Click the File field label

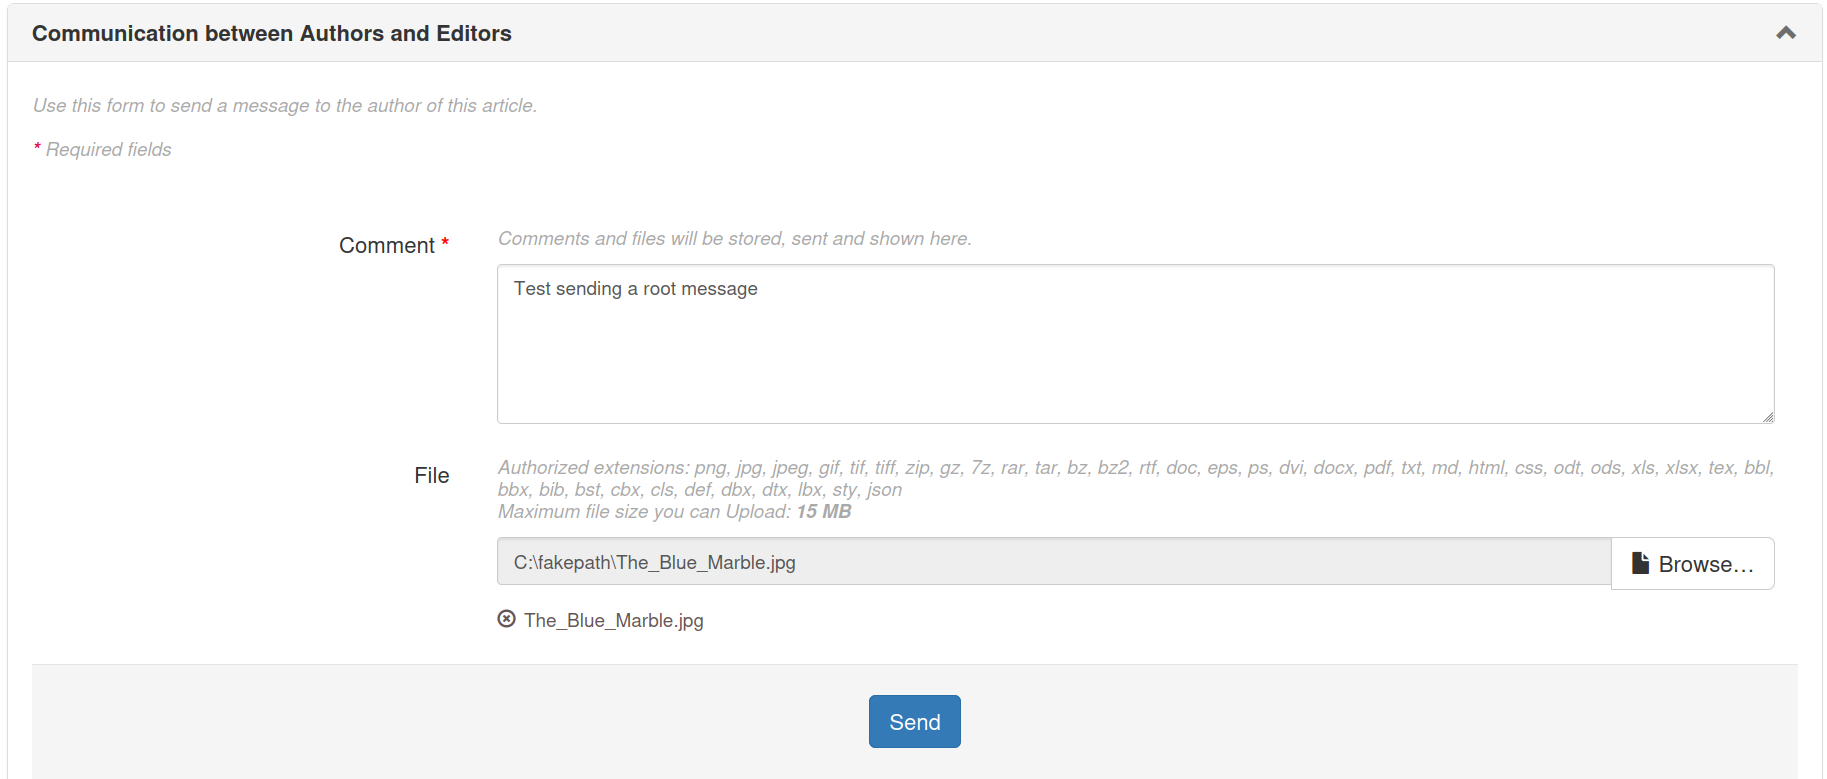point(431,476)
